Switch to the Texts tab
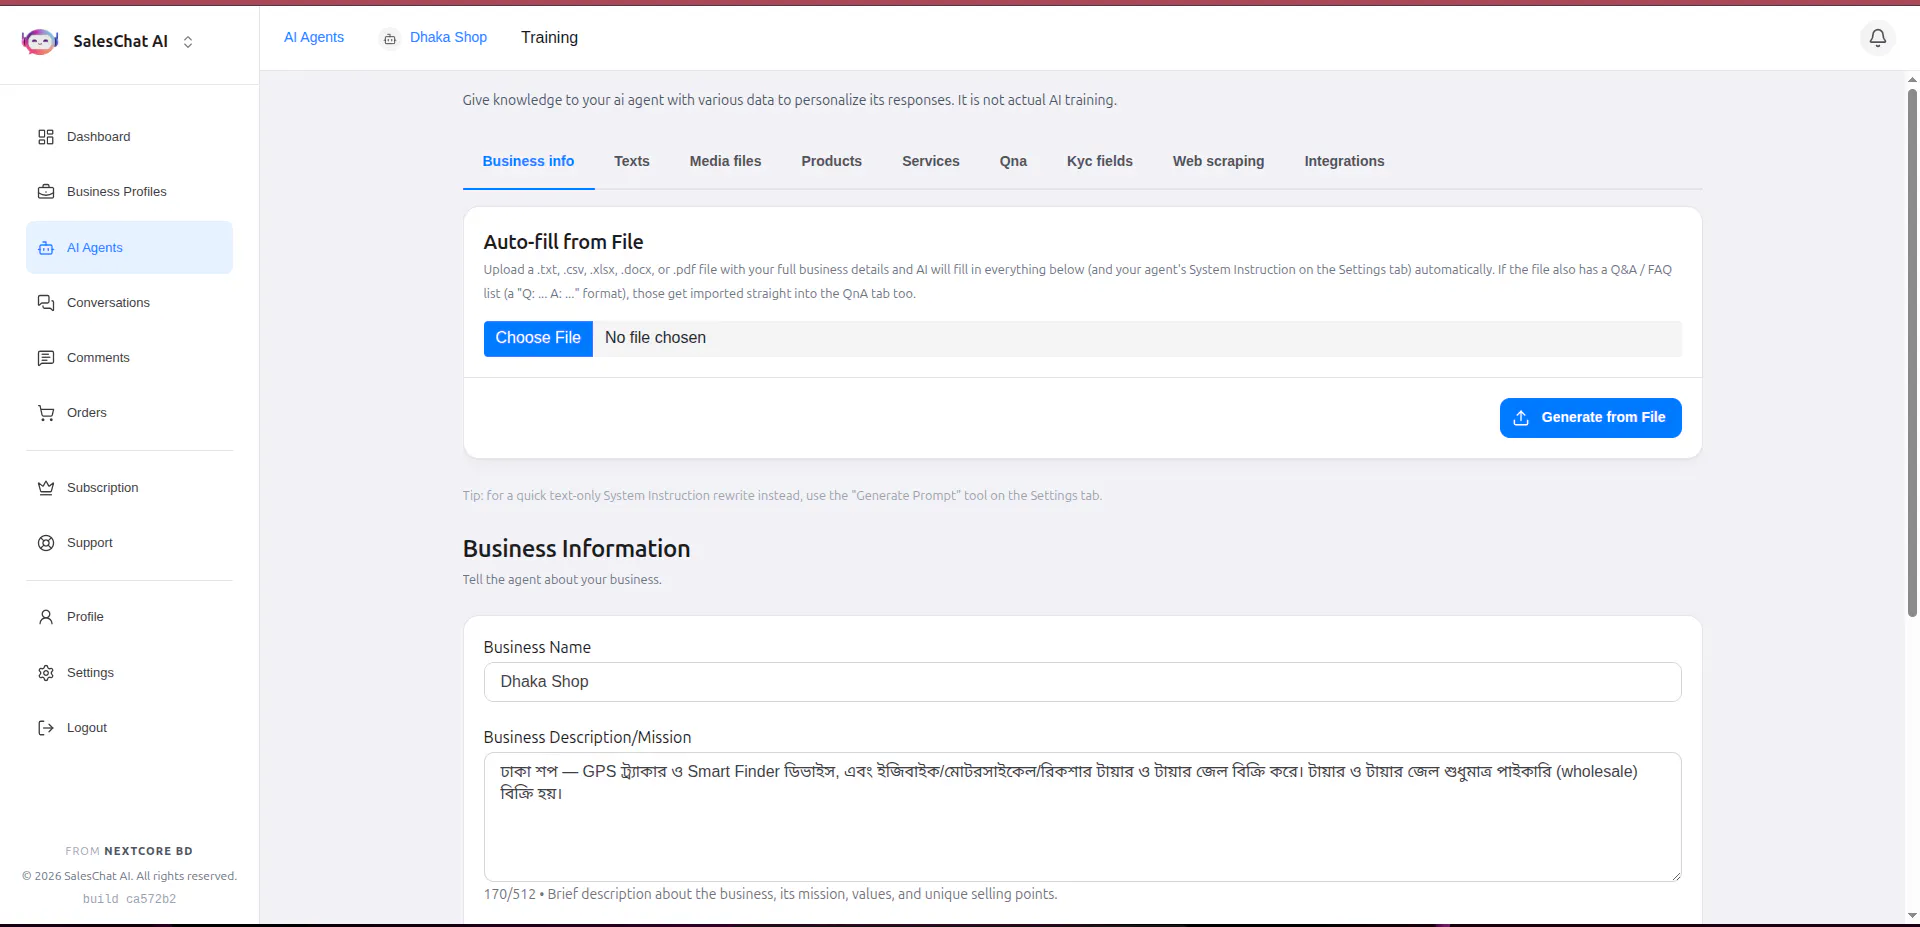1920x927 pixels. coord(632,161)
